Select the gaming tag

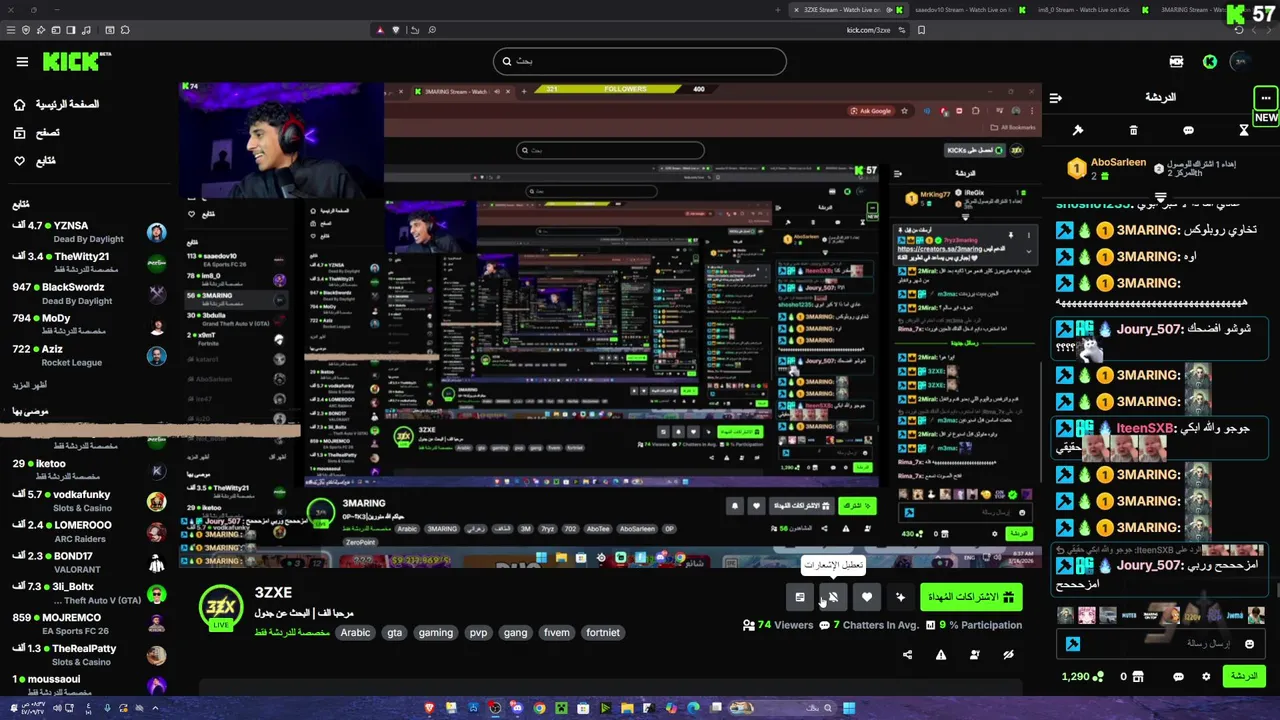coord(436,632)
